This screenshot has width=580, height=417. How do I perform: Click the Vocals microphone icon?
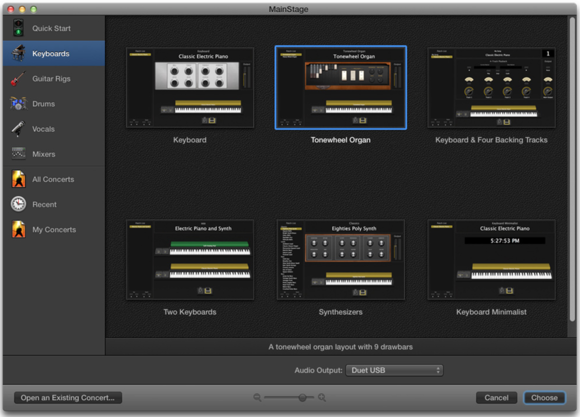18,129
